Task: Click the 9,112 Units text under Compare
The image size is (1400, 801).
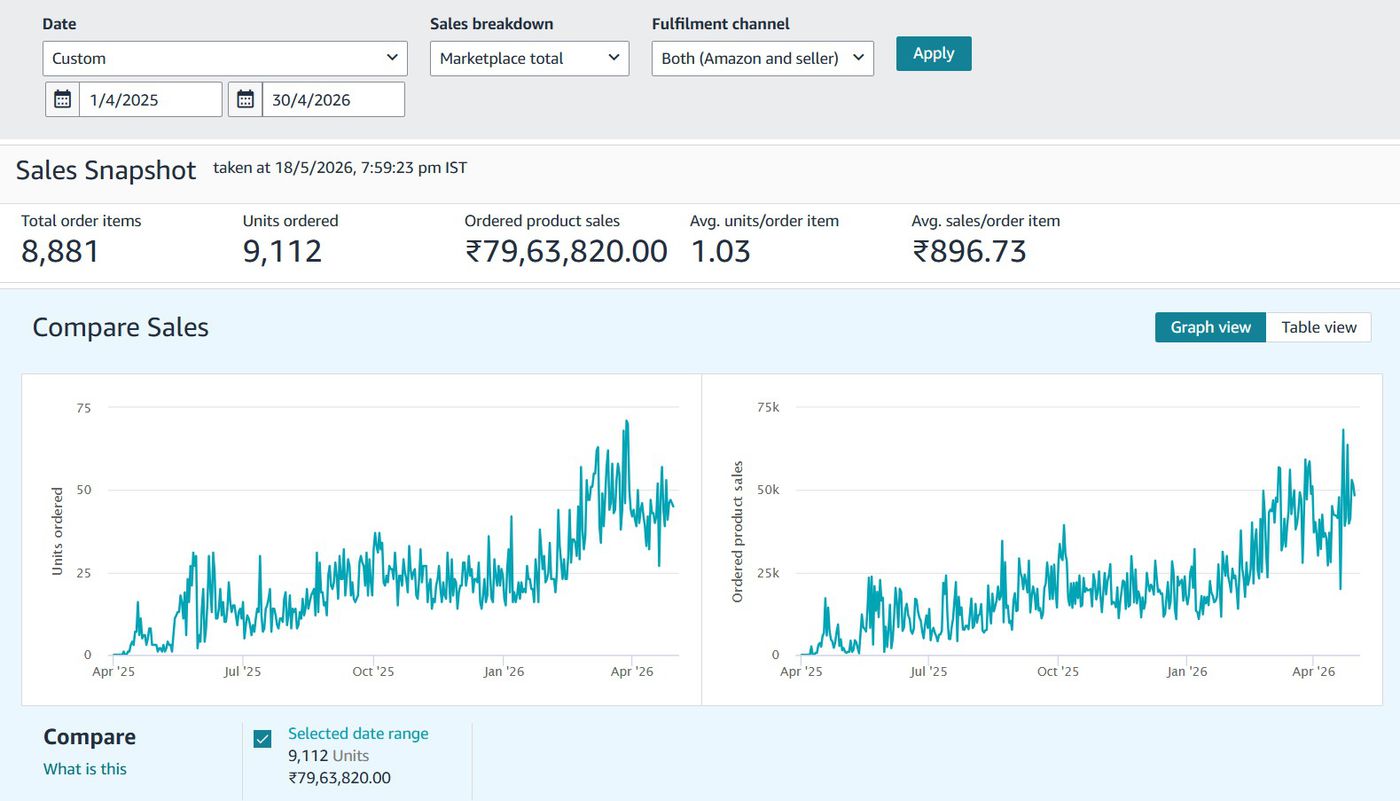Action: pyautogui.click(x=329, y=756)
